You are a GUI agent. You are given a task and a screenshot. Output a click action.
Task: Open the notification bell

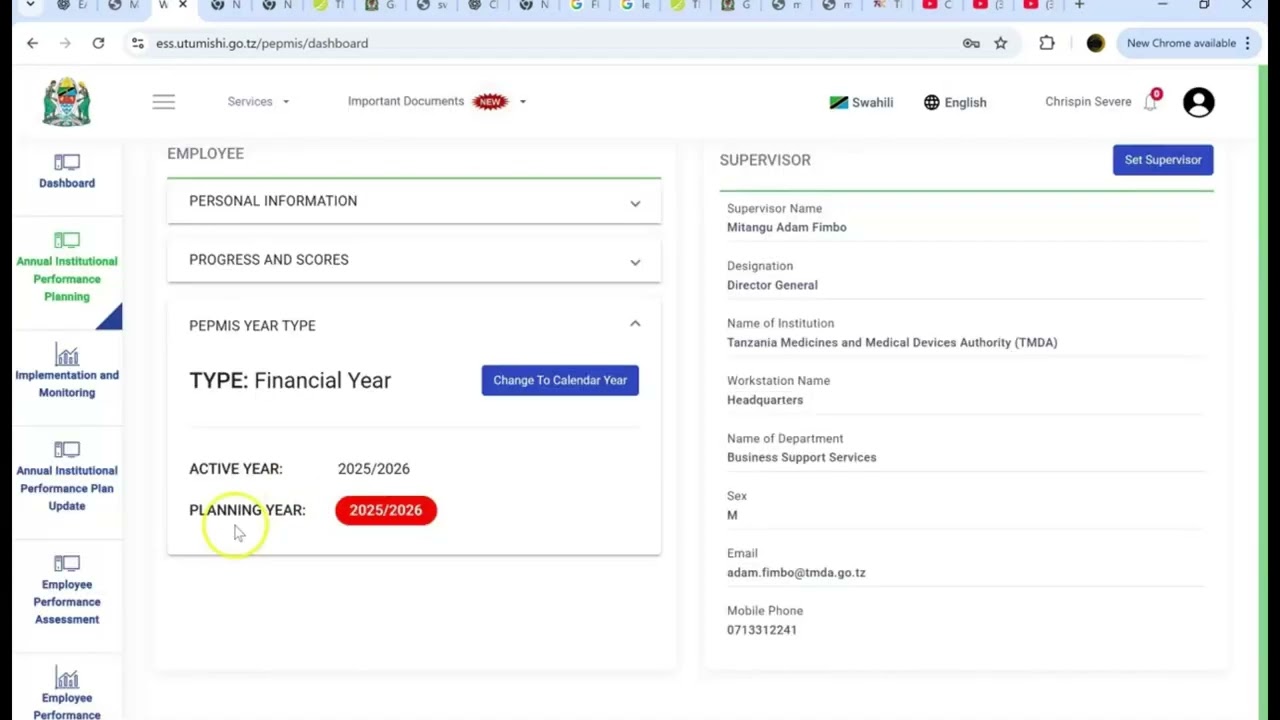pos(1151,101)
